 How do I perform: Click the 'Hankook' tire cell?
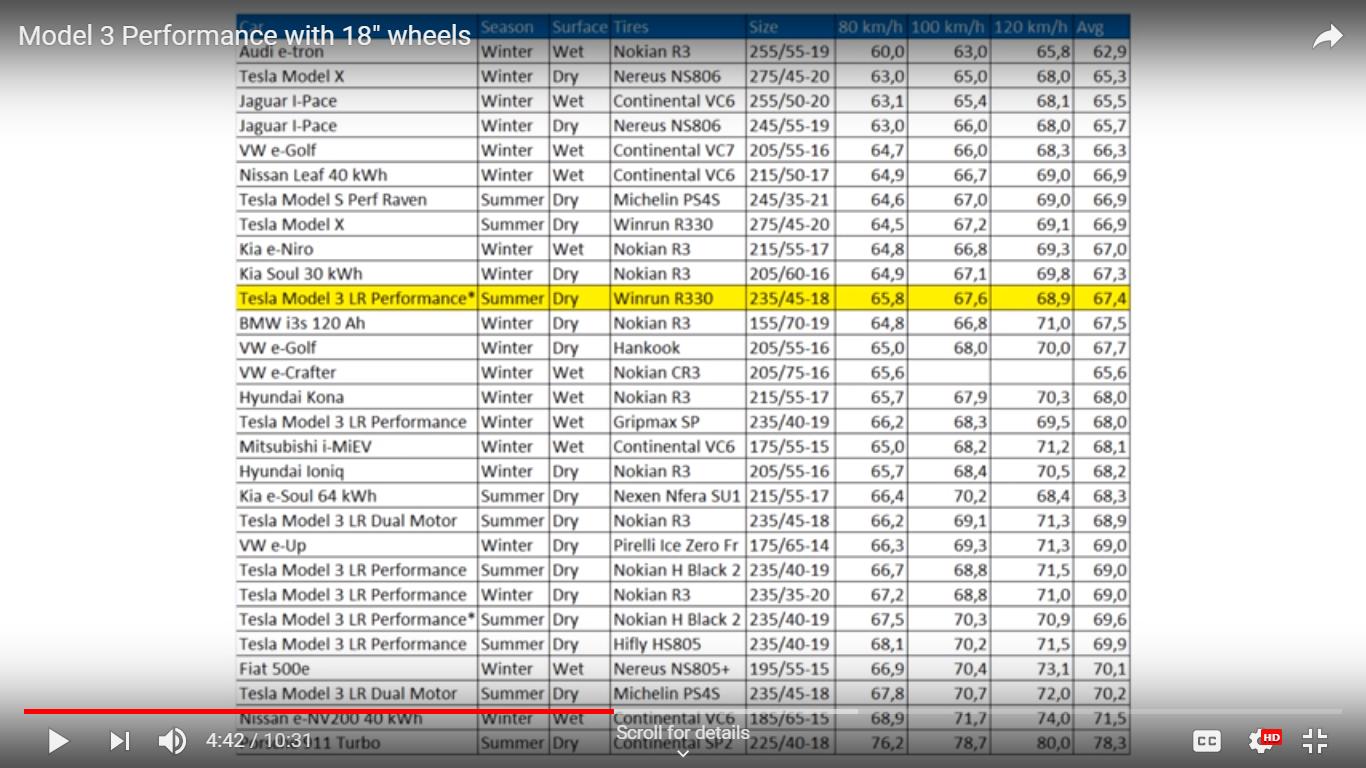tap(678, 348)
